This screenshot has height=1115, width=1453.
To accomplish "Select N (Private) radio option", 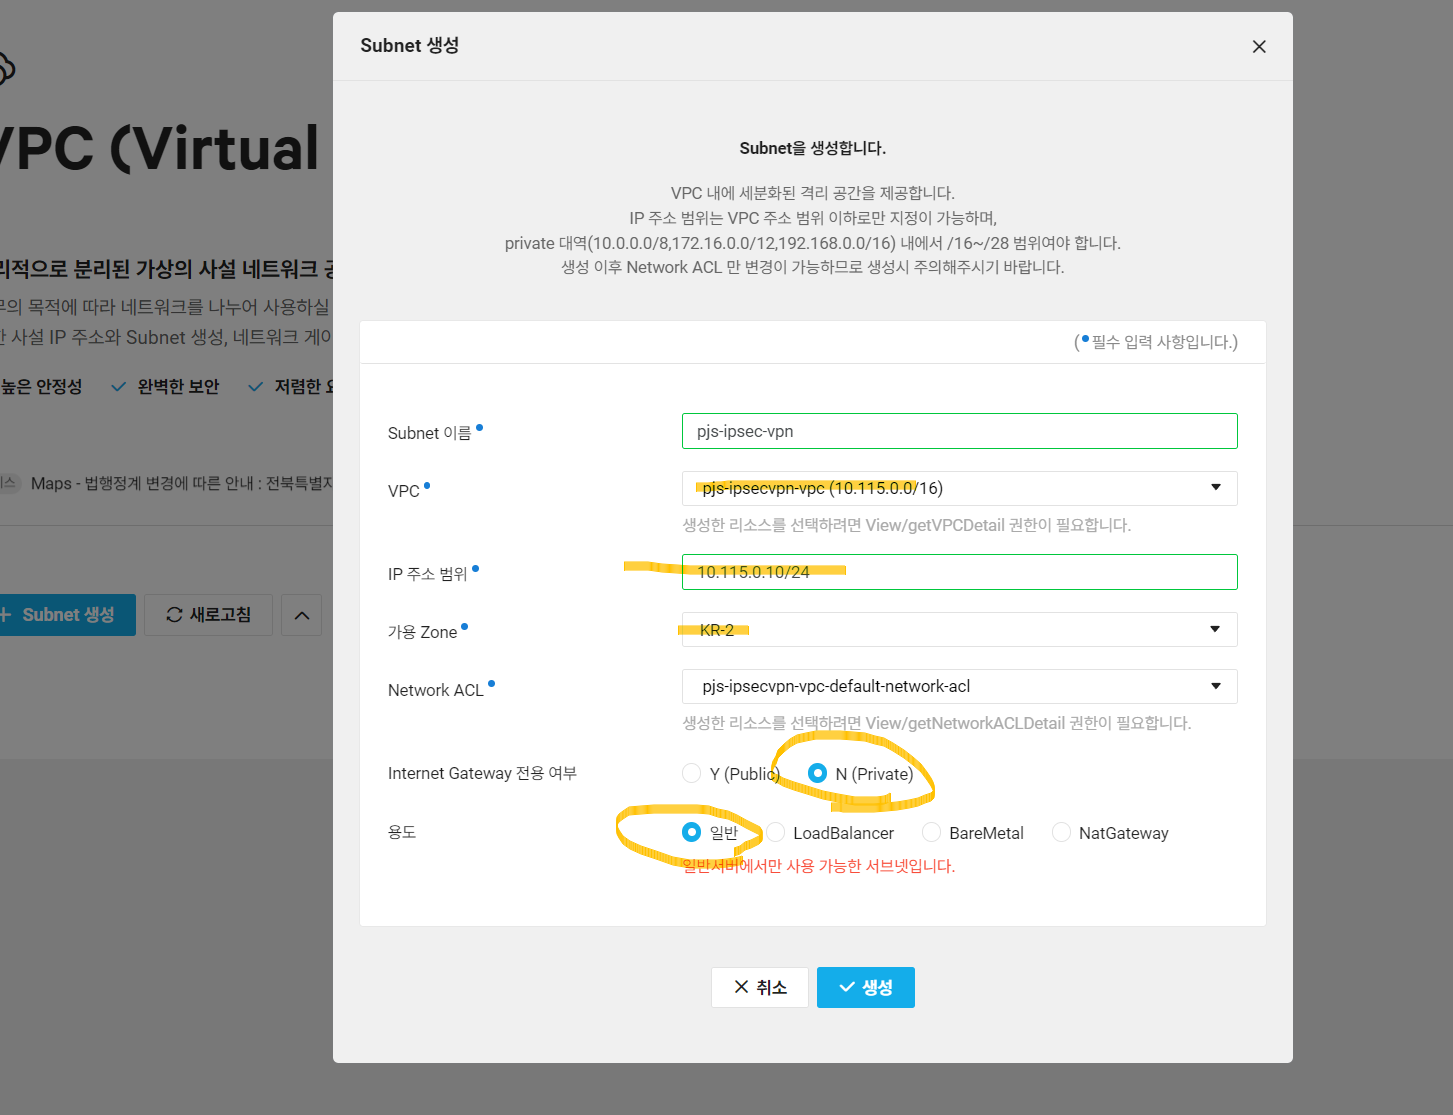I will coord(817,773).
